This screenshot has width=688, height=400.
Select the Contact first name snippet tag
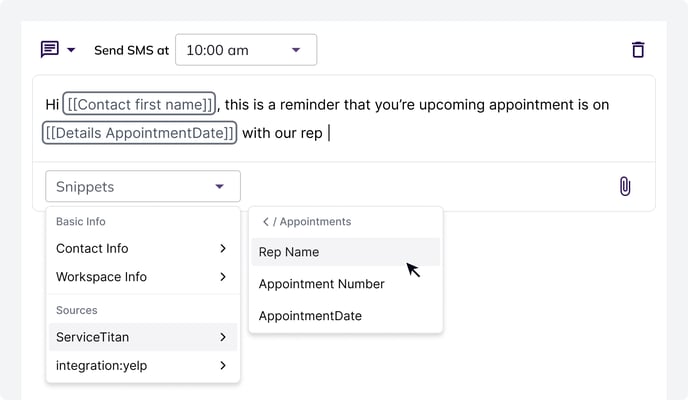point(139,104)
